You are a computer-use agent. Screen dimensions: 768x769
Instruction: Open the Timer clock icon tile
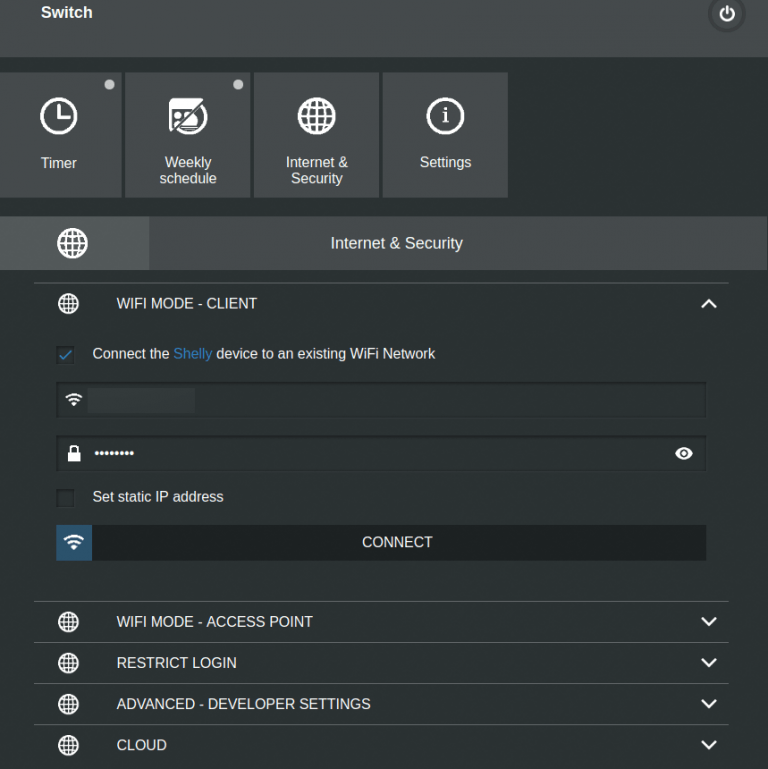(59, 117)
